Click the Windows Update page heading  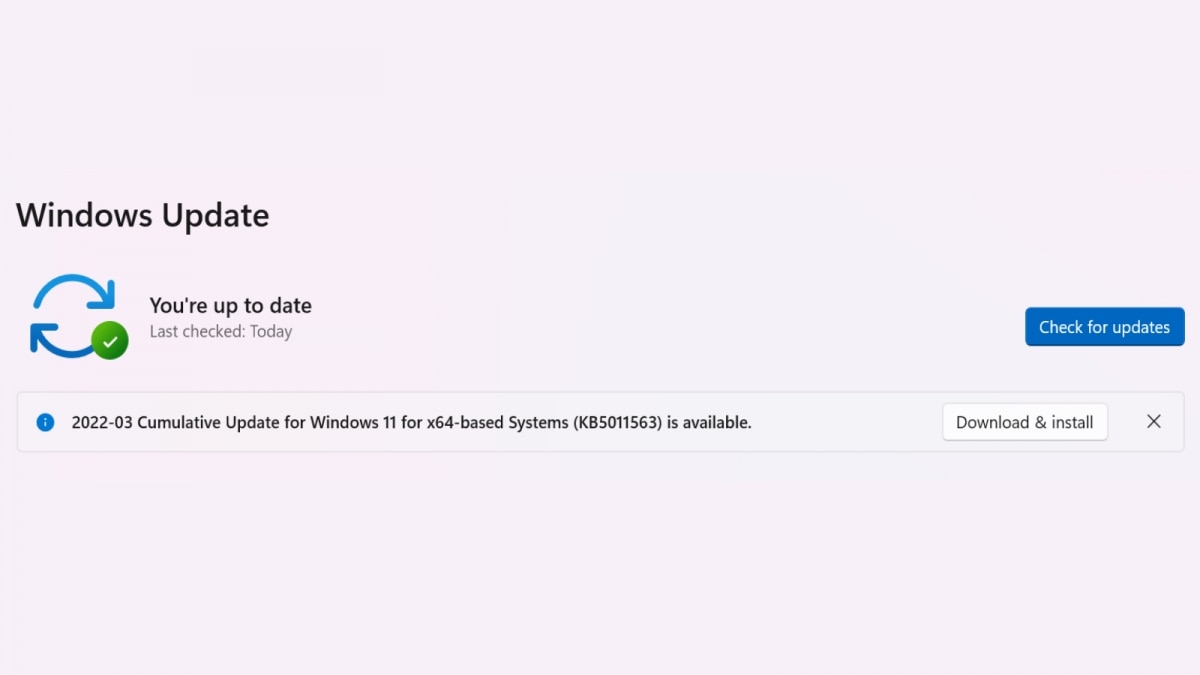[142, 216]
